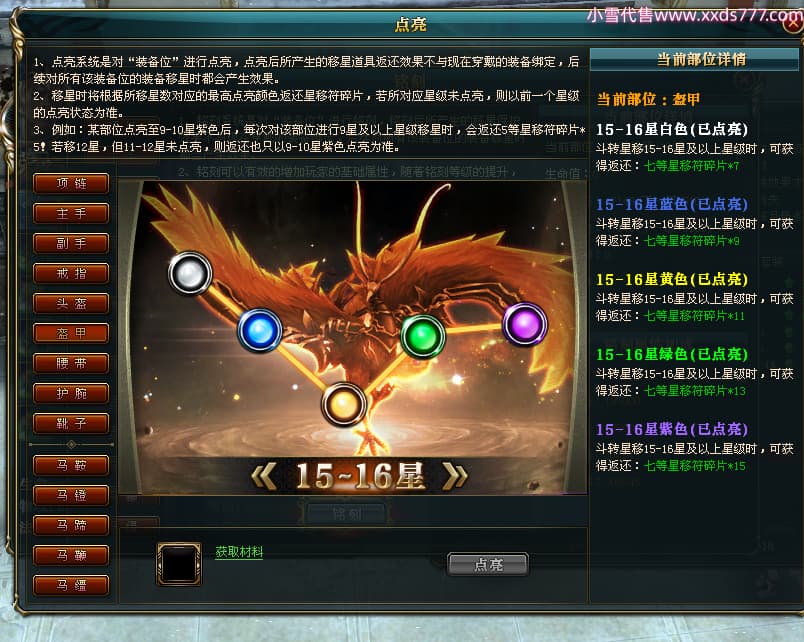804x642 pixels.
Task: Select 靴子 equipment slot
Action: coord(71,424)
